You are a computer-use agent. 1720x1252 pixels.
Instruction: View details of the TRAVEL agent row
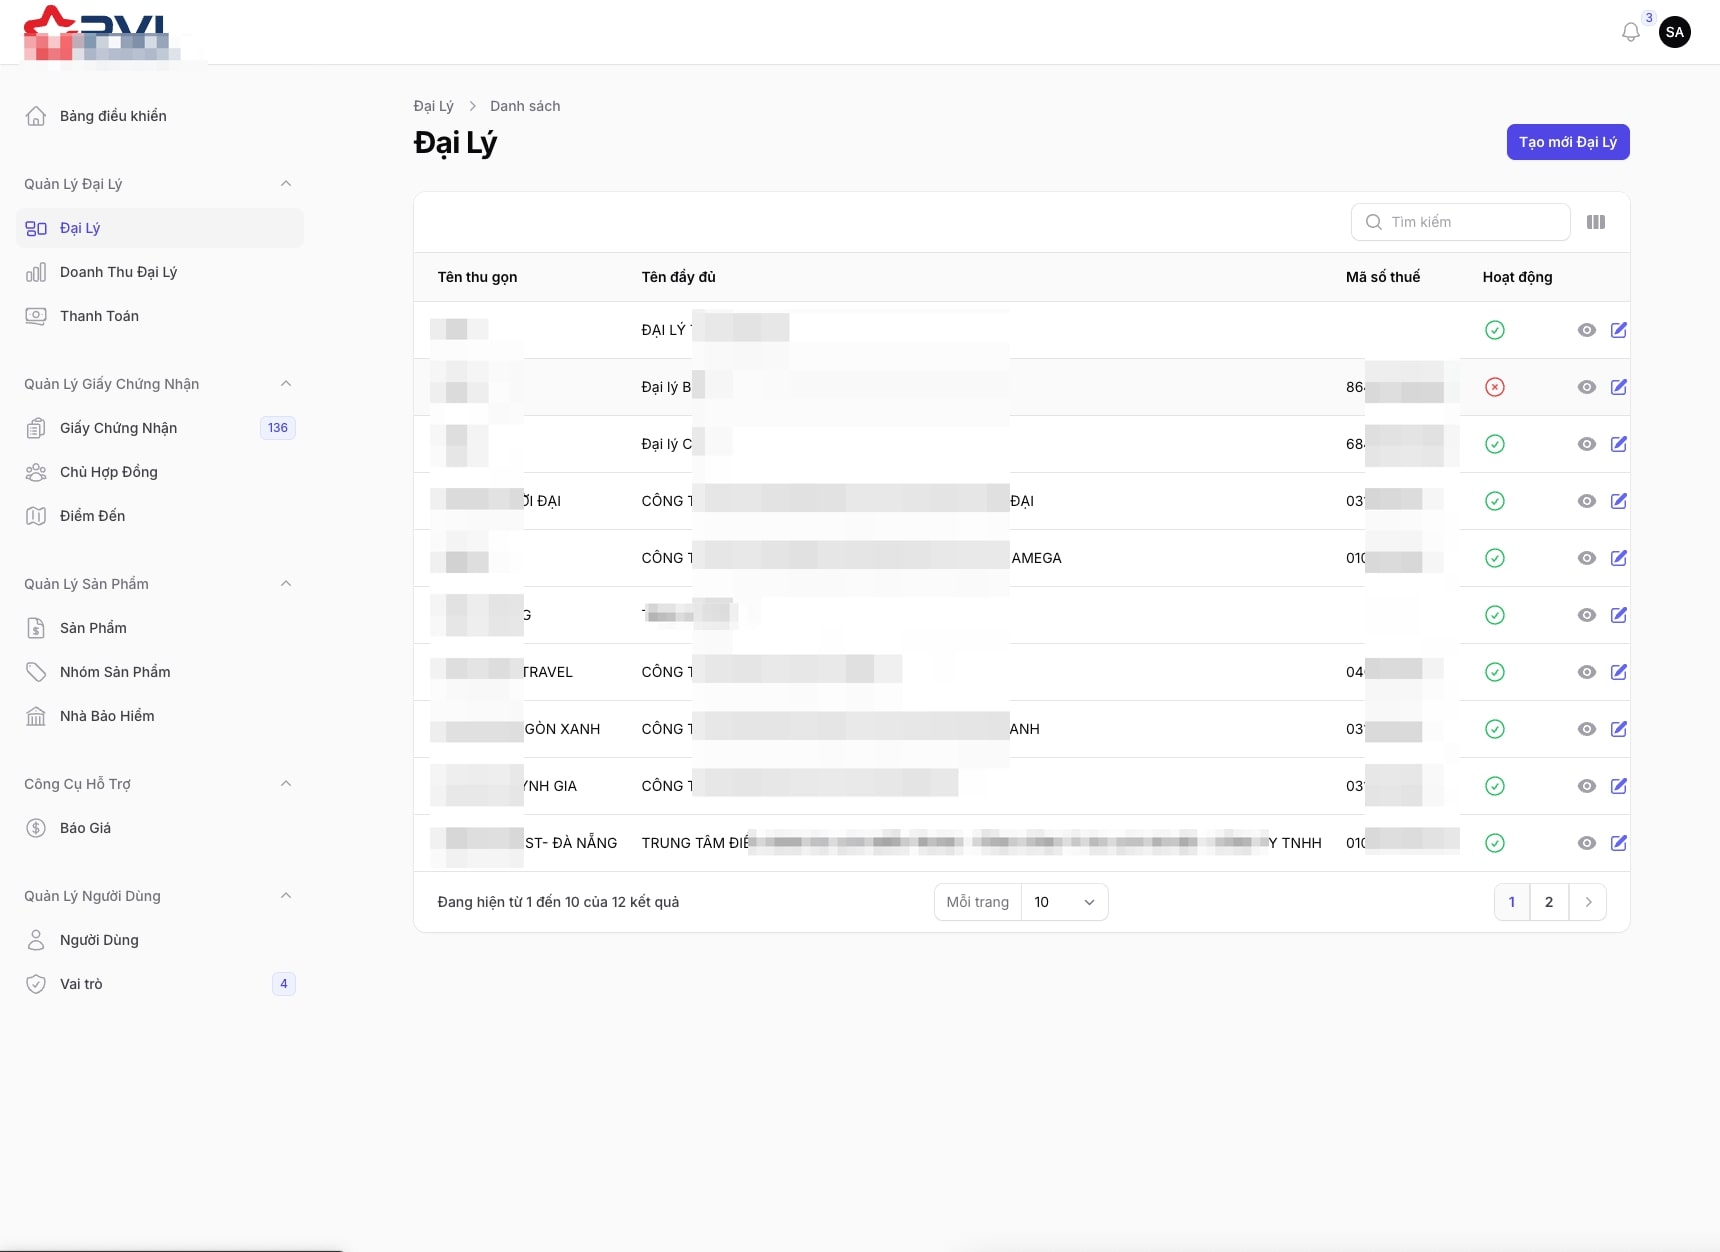[x=1586, y=672]
